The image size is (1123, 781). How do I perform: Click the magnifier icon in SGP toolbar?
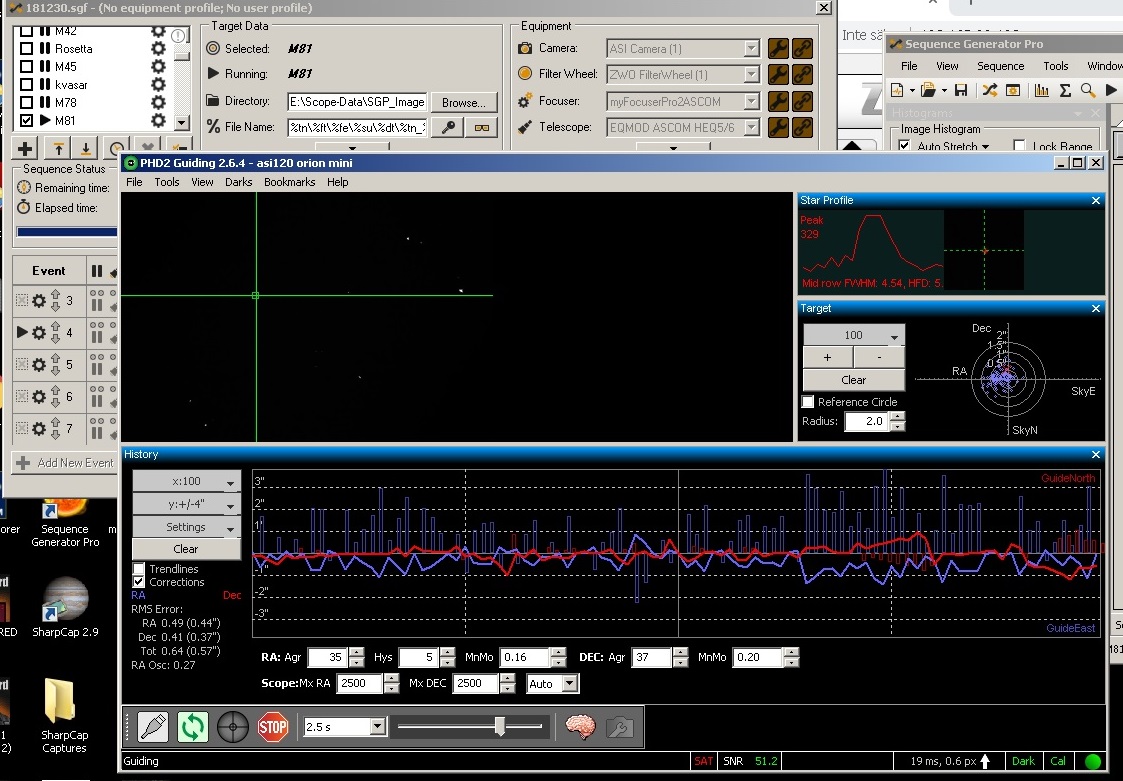[x=1088, y=90]
